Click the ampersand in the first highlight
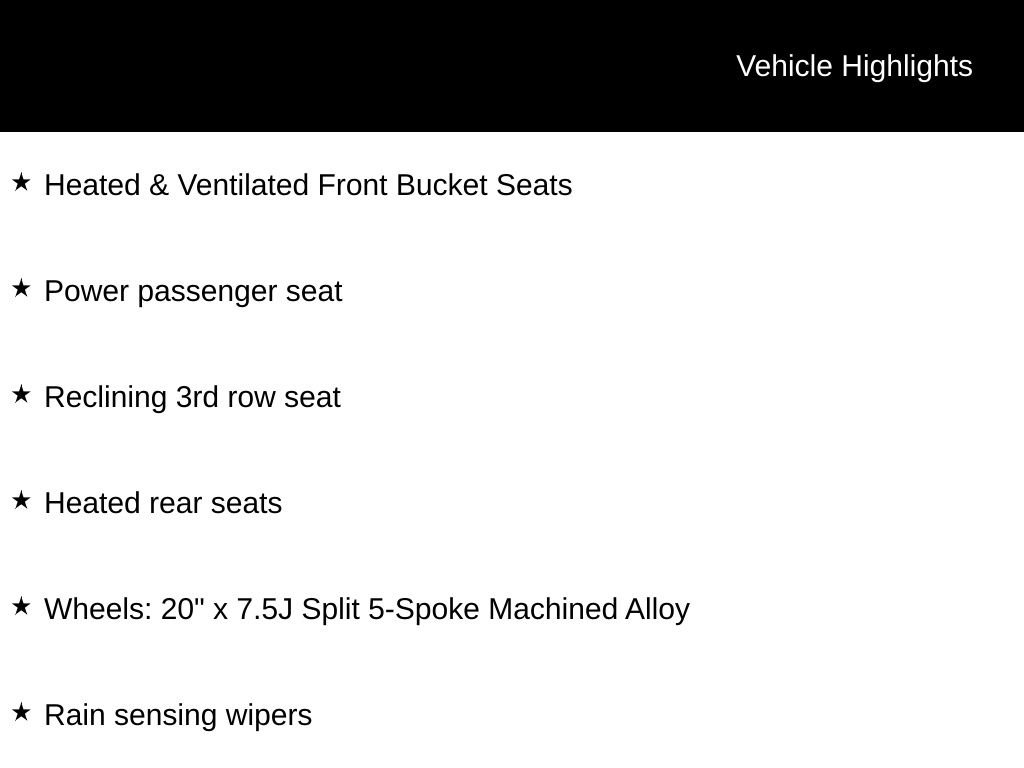 (159, 185)
